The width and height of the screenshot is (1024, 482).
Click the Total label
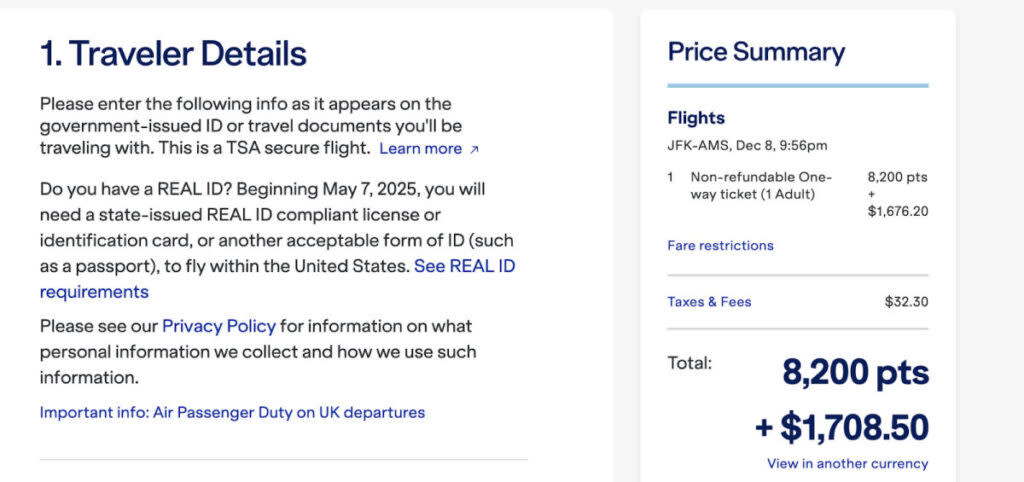[690, 363]
